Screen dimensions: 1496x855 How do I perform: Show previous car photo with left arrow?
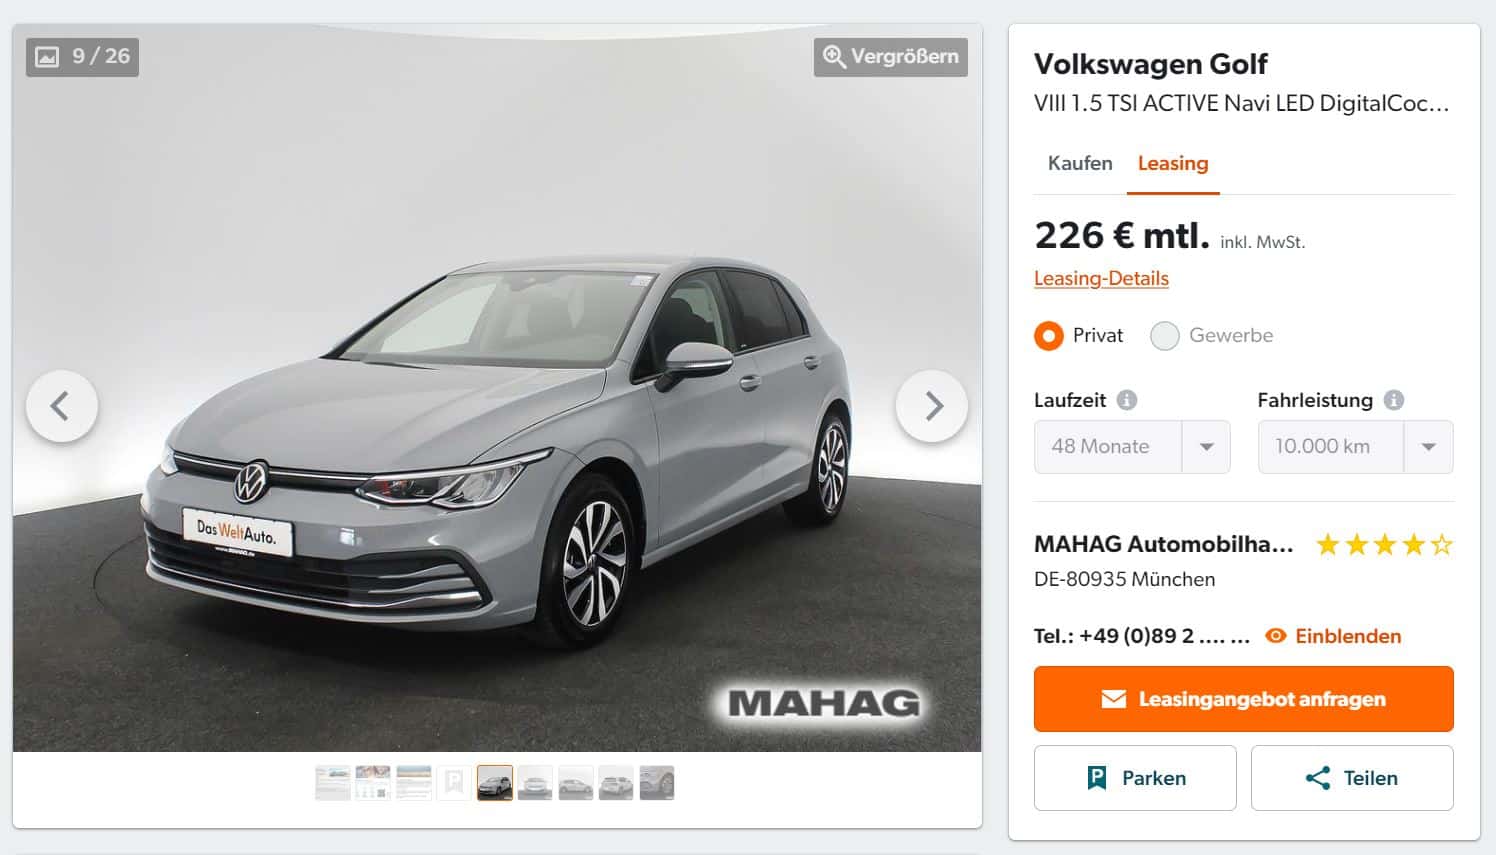pos(61,406)
